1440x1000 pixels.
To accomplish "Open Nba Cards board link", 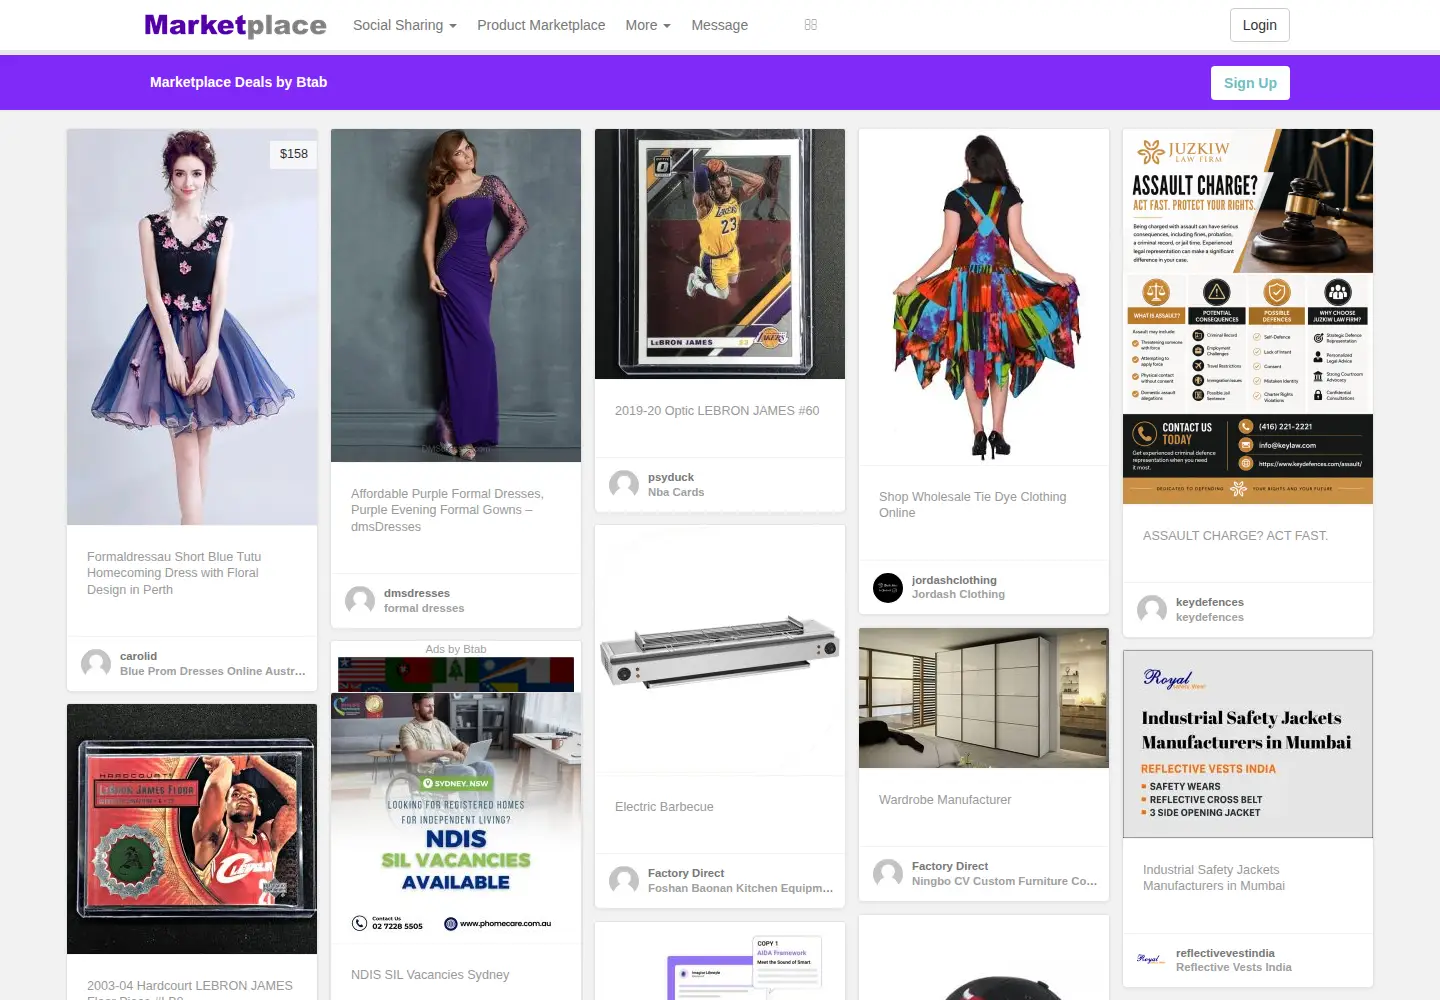I will pos(676,492).
